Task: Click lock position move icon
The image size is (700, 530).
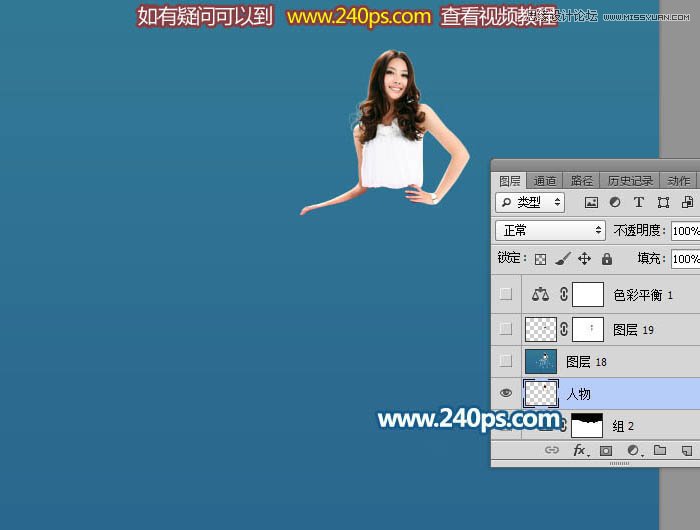Action: point(584,259)
